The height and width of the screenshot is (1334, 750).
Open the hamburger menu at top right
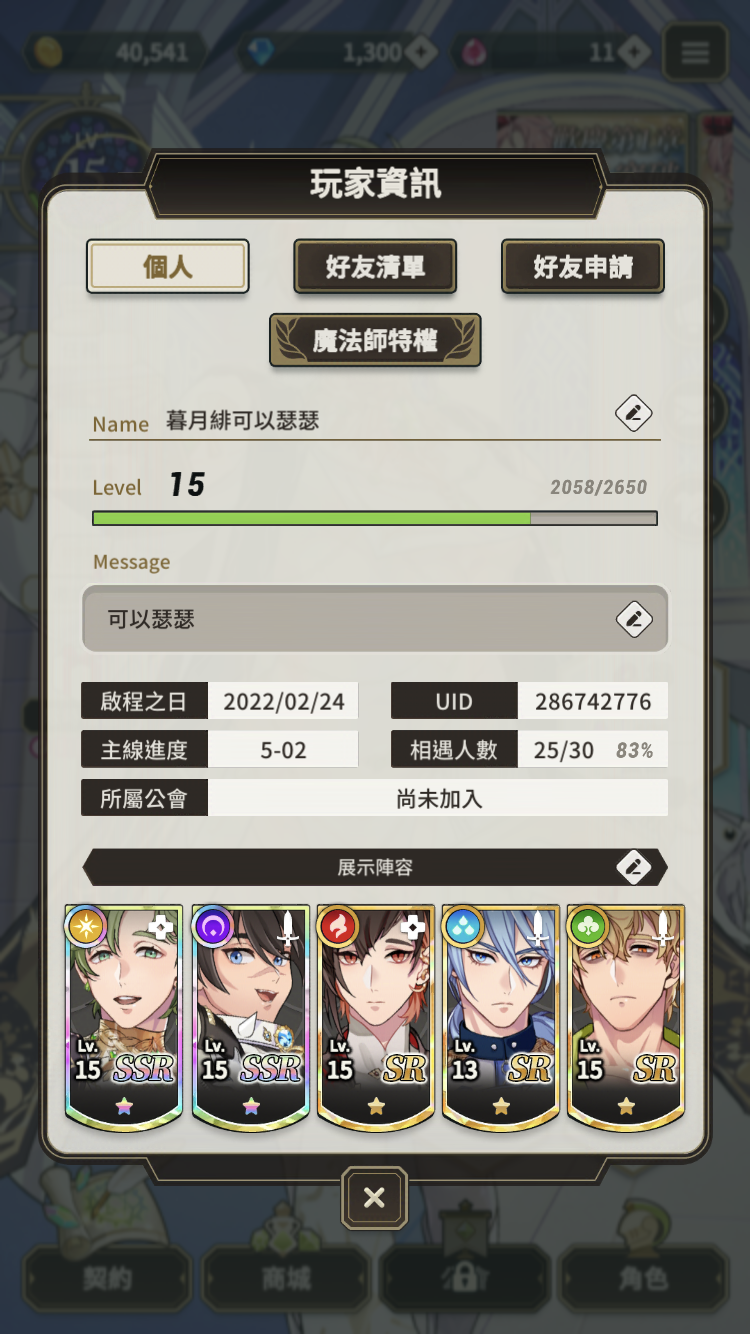[x=695, y=52]
